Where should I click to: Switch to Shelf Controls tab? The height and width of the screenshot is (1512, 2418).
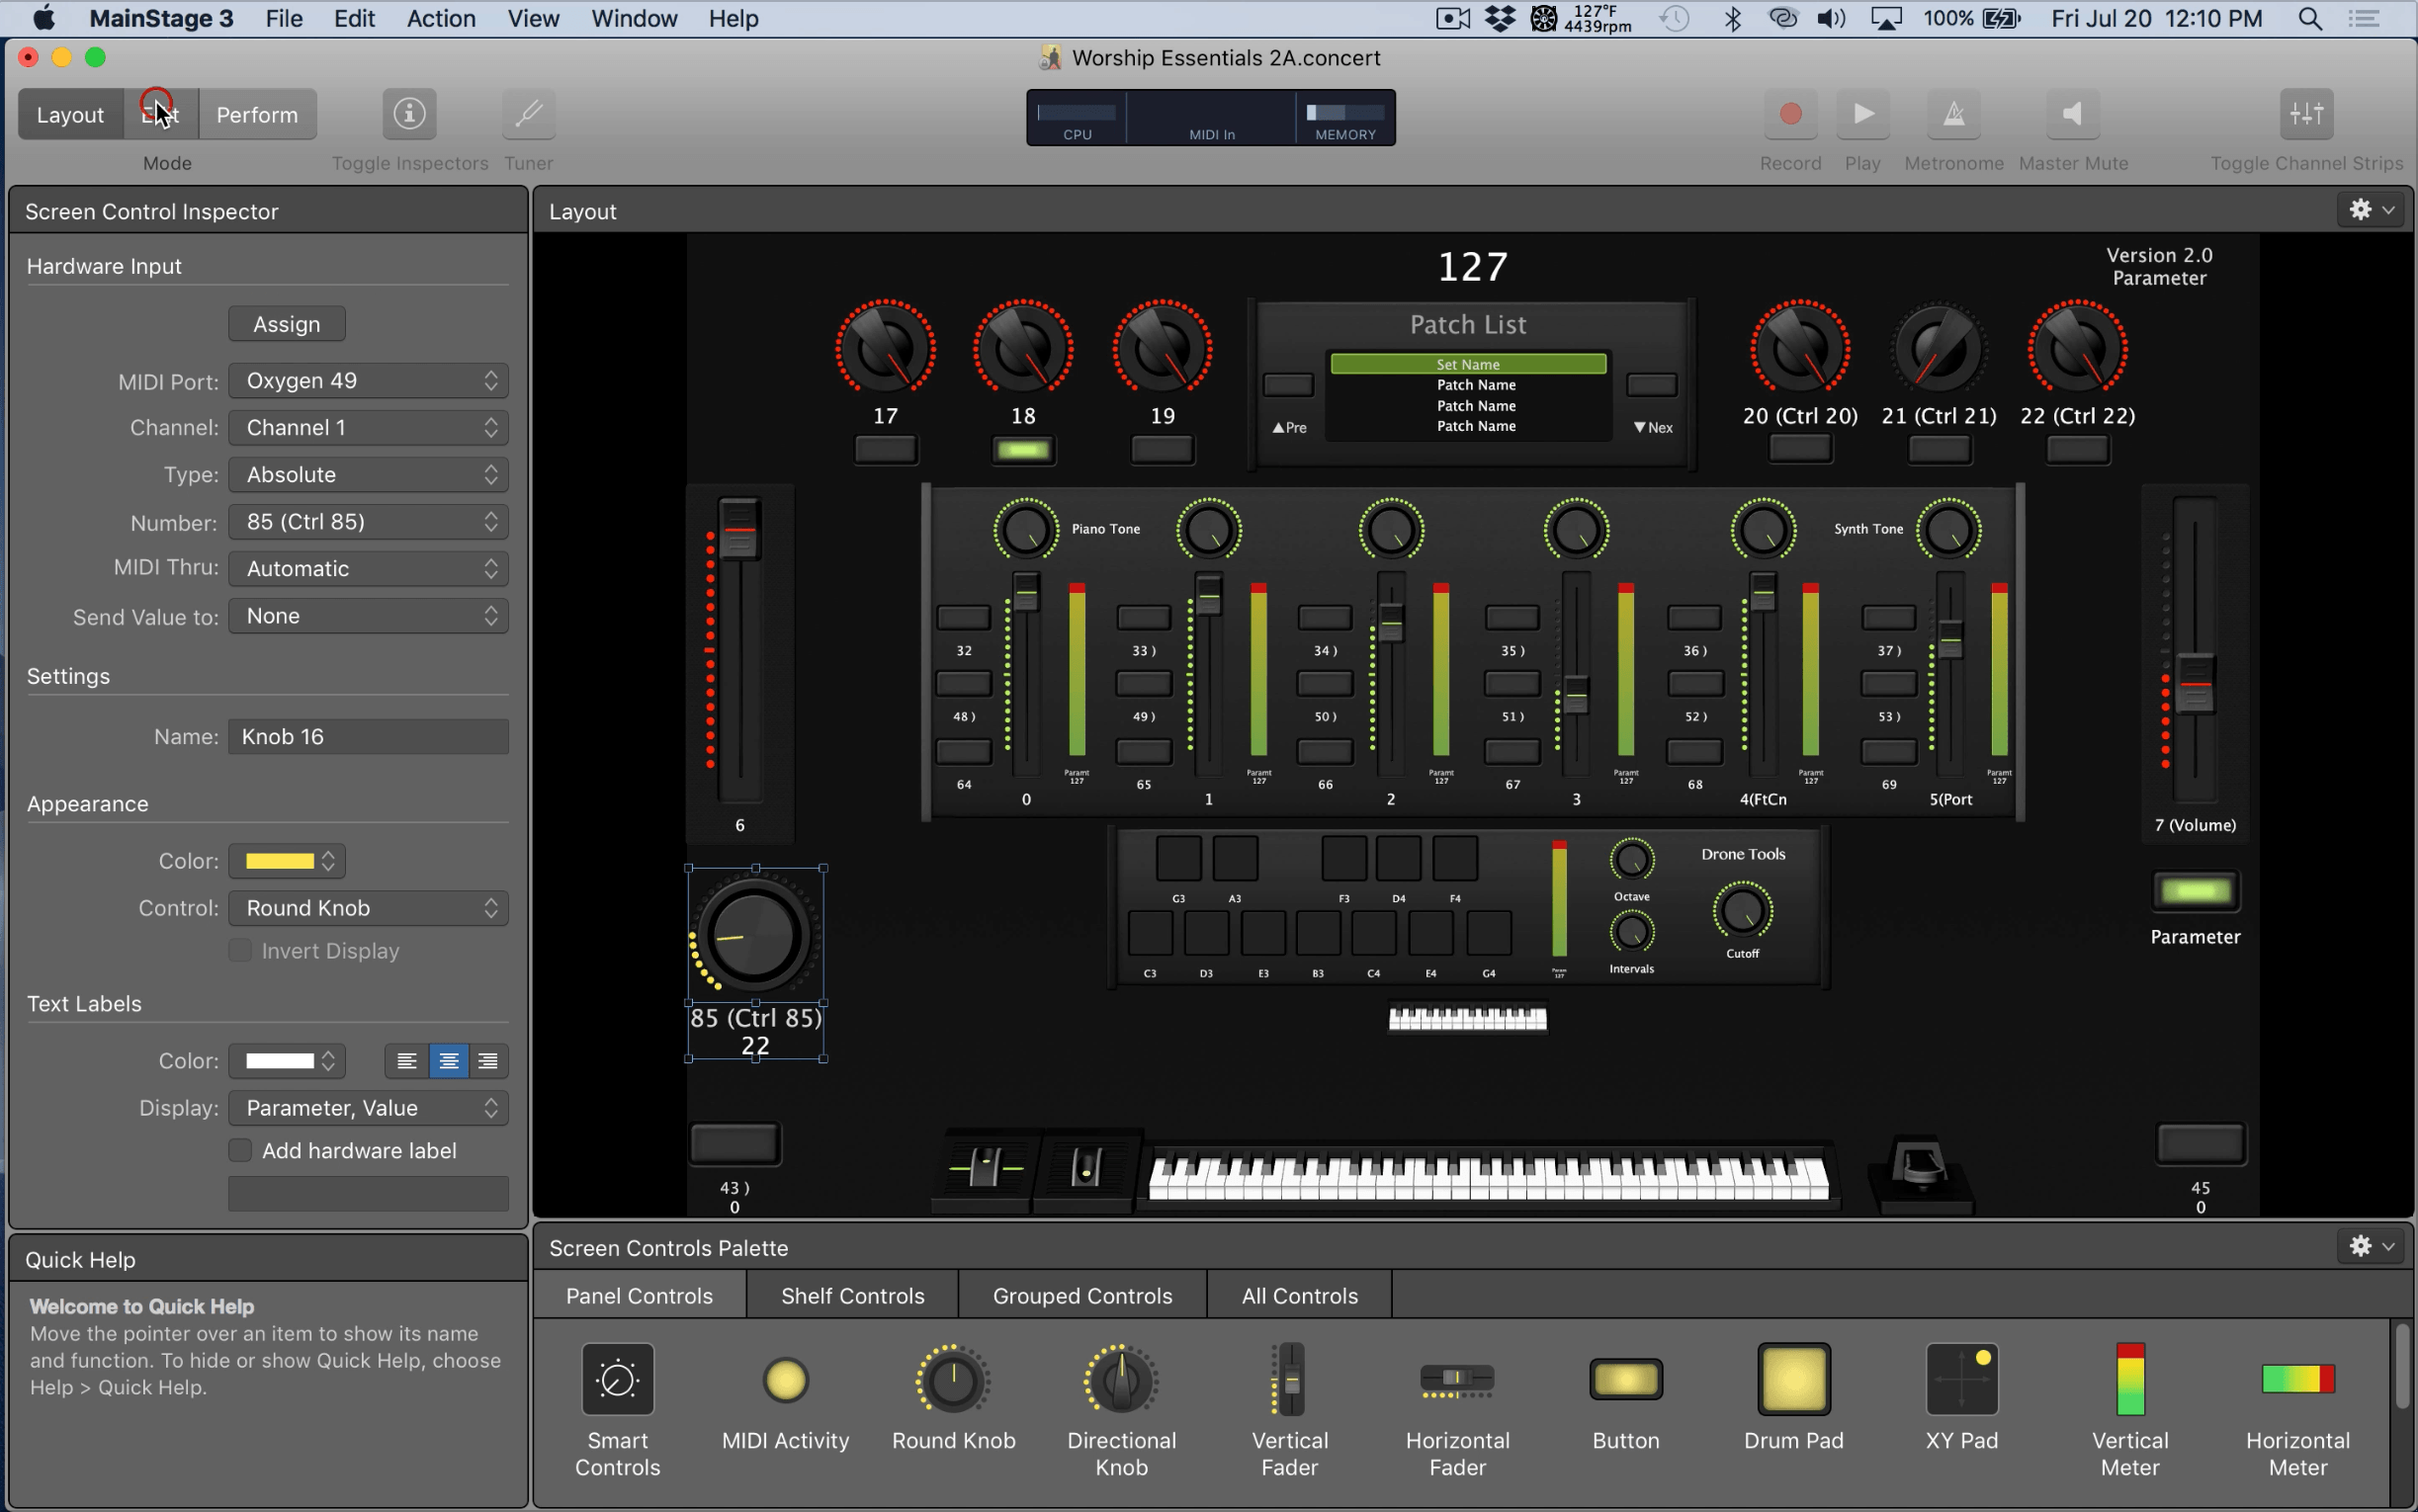pos(852,1295)
